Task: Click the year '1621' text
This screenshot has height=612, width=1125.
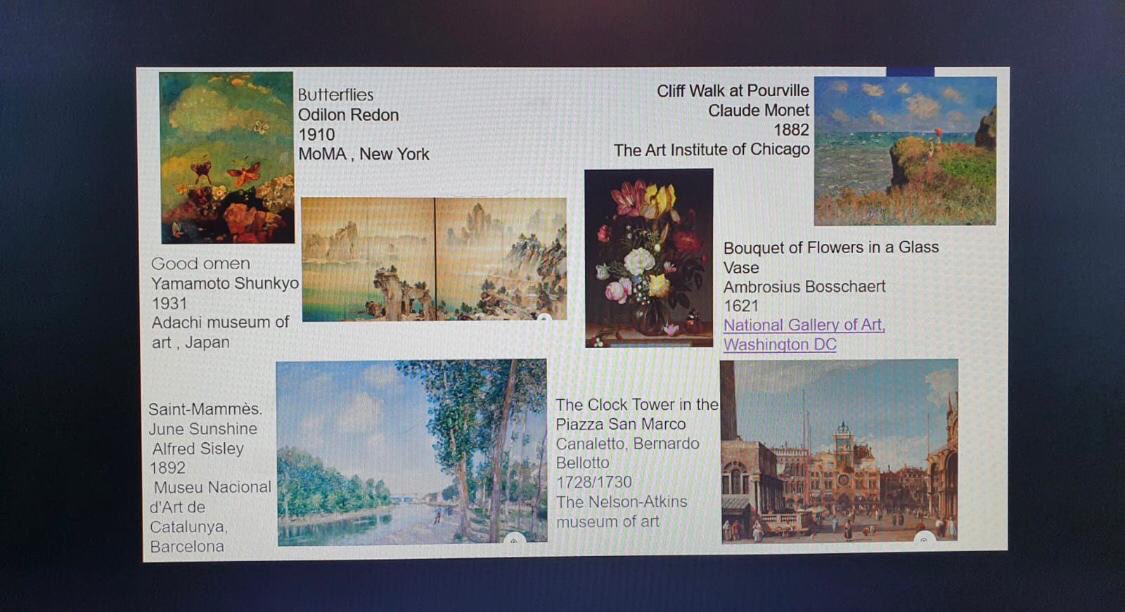Action: (741, 306)
